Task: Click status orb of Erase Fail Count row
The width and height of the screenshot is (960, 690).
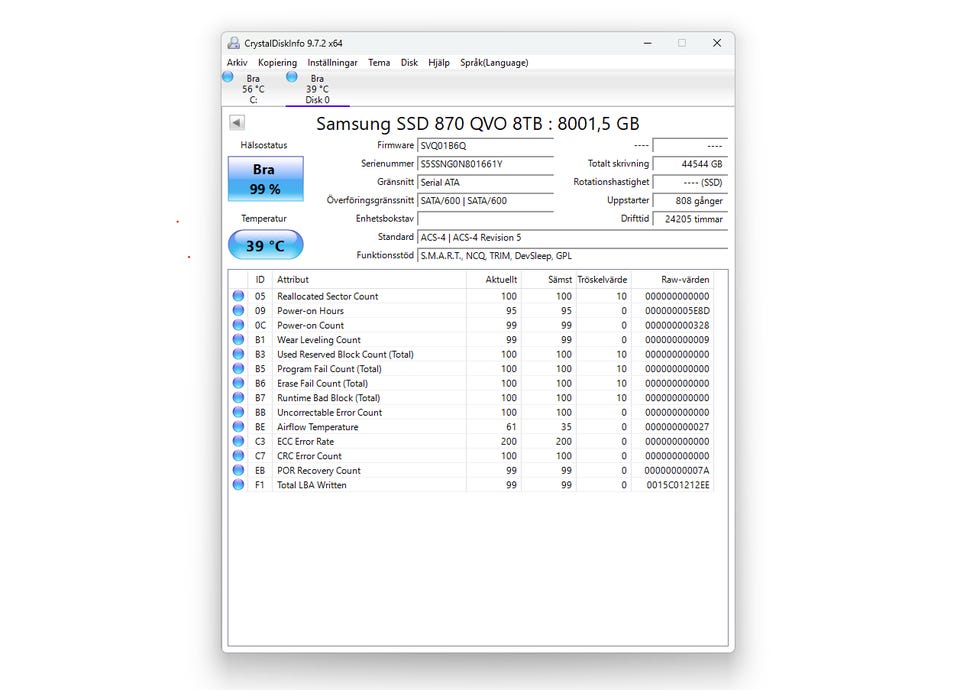Action: (x=238, y=383)
